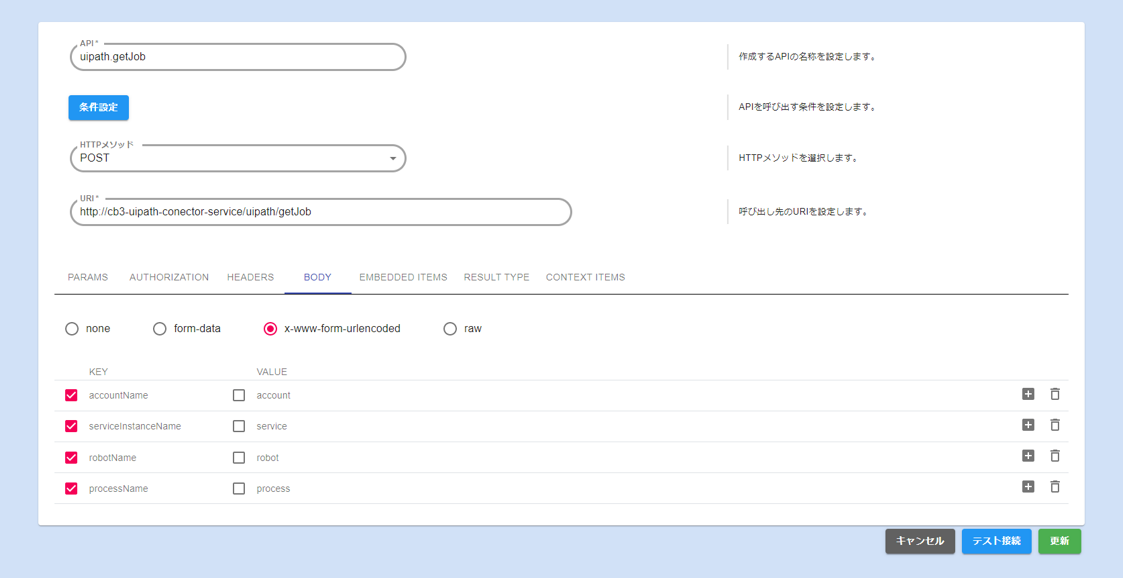
Task: Click the テスト接続 button
Action: click(x=996, y=541)
